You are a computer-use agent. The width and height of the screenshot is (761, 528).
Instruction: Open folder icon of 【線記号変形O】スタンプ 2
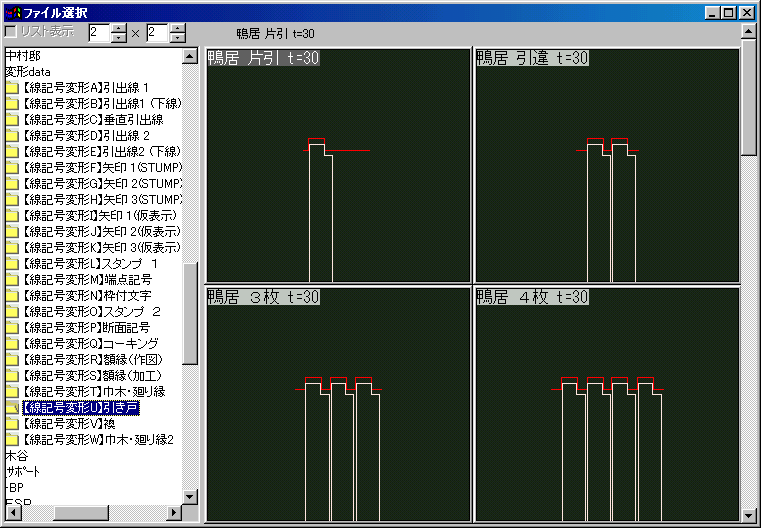click(x=12, y=312)
